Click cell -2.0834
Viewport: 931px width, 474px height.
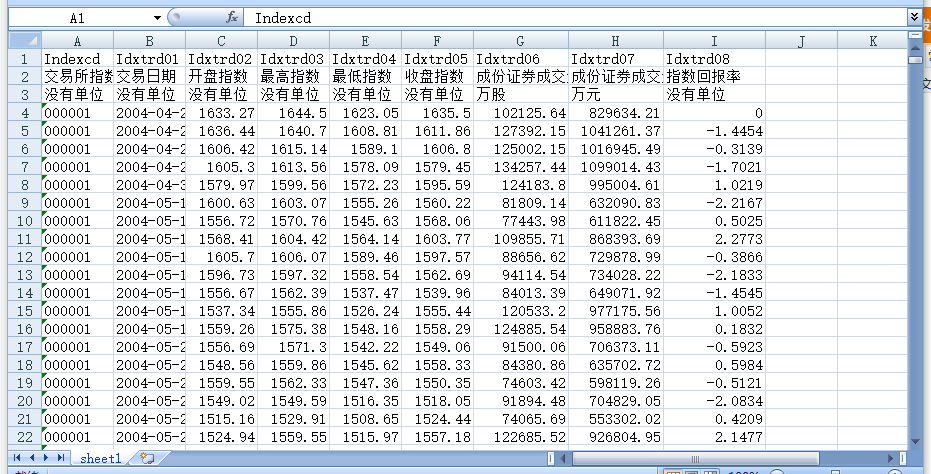[x=714, y=401]
